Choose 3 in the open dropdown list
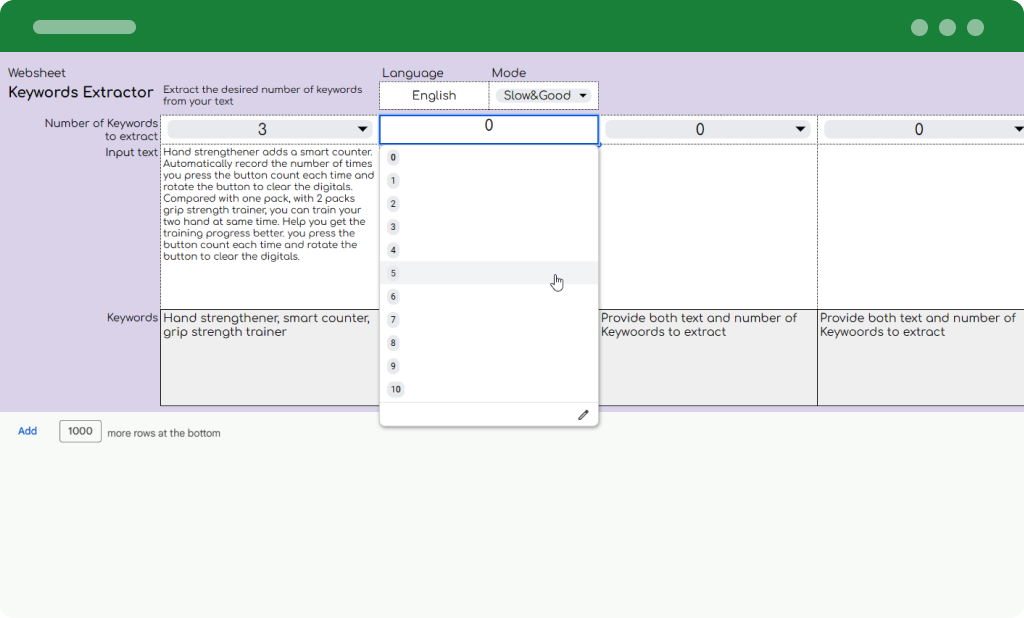Image resolution: width=1024 pixels, height=618 pixels. coord(394,227)
